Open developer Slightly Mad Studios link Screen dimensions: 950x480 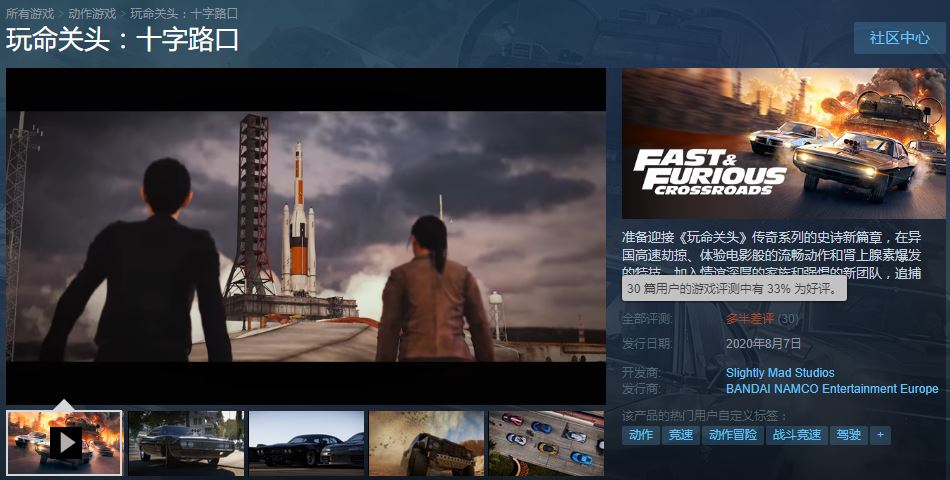(x=780, y=373)
